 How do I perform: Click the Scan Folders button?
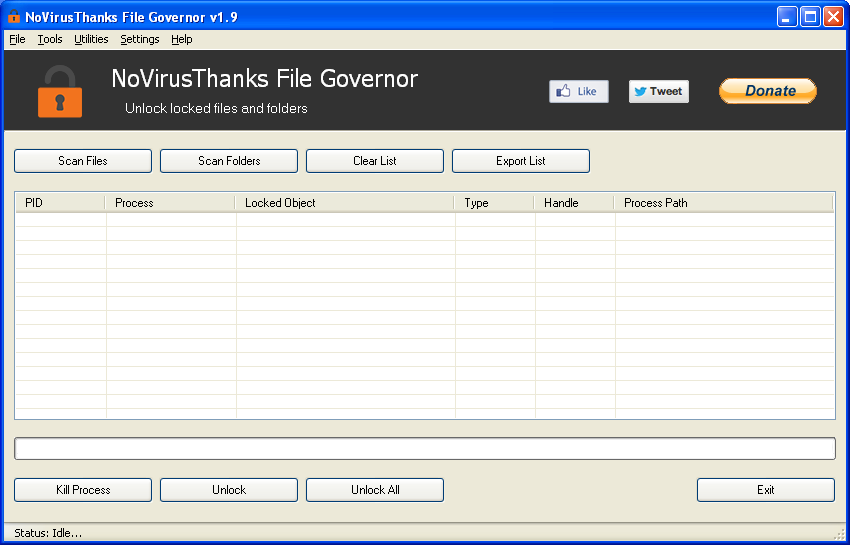pyautogui.click(x=229, y=161)
